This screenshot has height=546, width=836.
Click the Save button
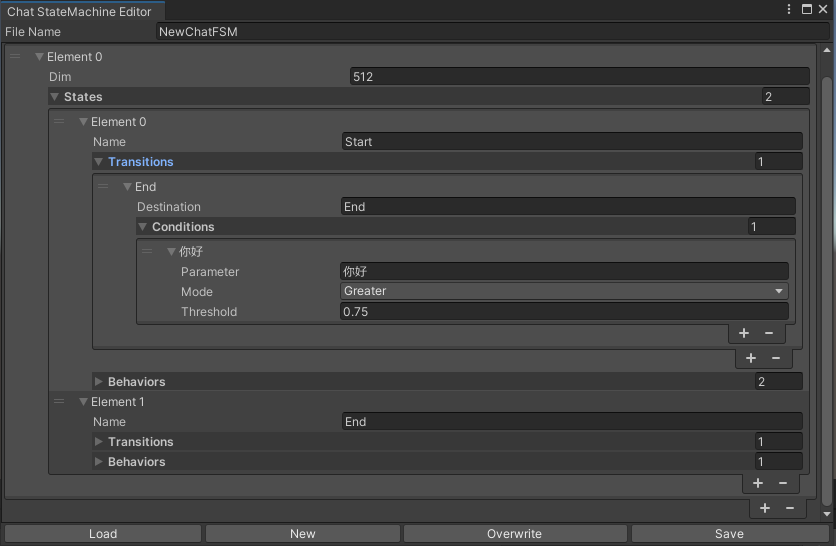pyautogui.click(x=729, y=534)
